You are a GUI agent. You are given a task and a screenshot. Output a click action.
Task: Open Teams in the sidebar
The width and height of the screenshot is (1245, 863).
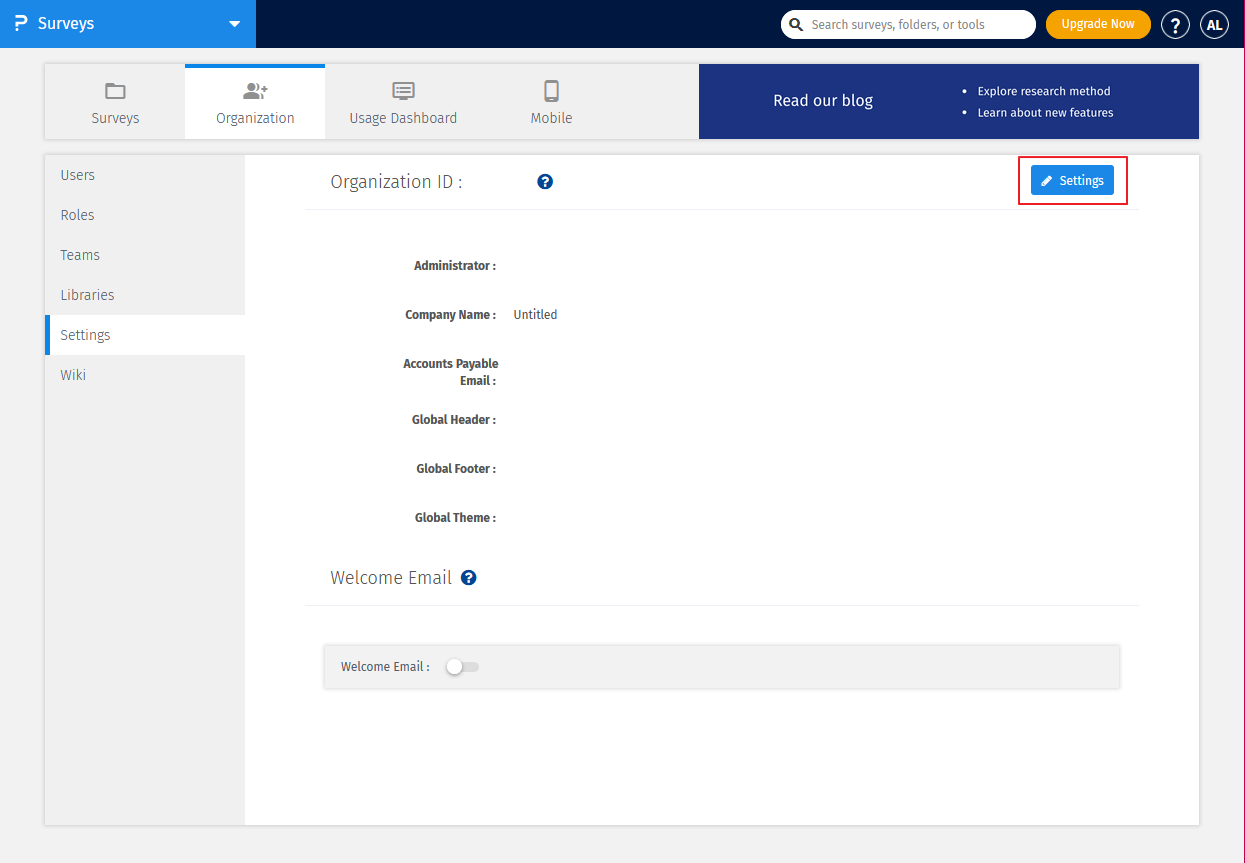pyautogui.click(x=145, y=255)
